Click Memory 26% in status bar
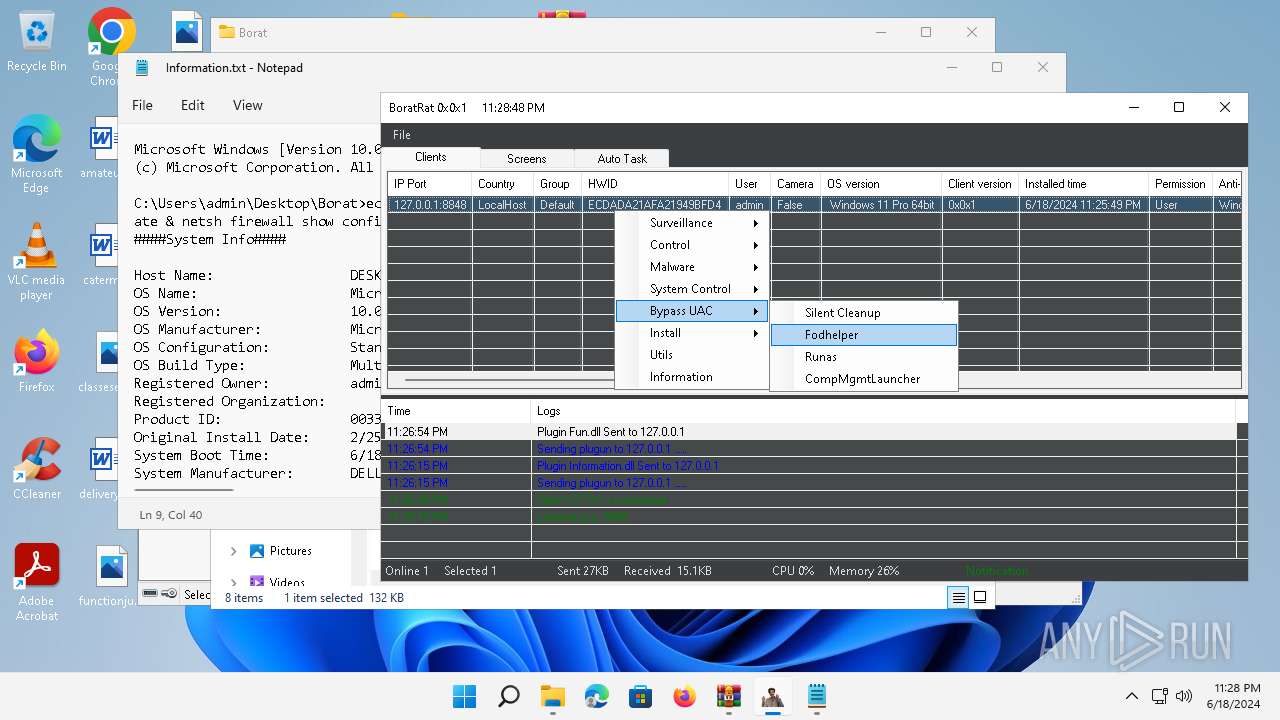 (864, 571)
